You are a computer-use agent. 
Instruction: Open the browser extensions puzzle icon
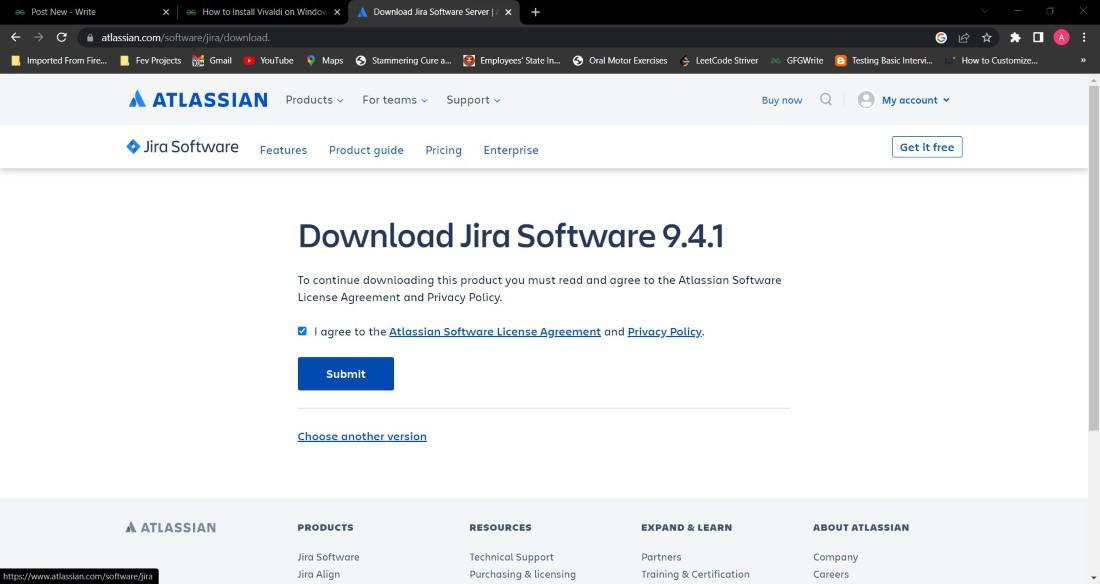point(1013,37)
